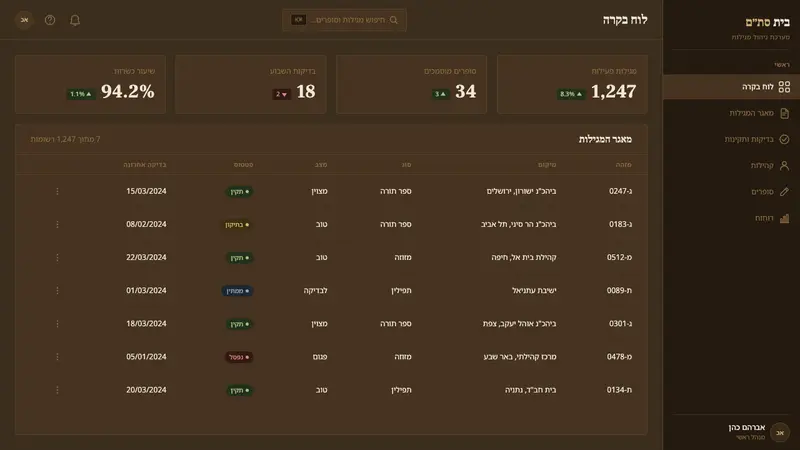Image resolution: width=800 pixels, height=450 pixels.
Task: Open מאגר המגילות in the sidebar
Action: pos(731,113)
